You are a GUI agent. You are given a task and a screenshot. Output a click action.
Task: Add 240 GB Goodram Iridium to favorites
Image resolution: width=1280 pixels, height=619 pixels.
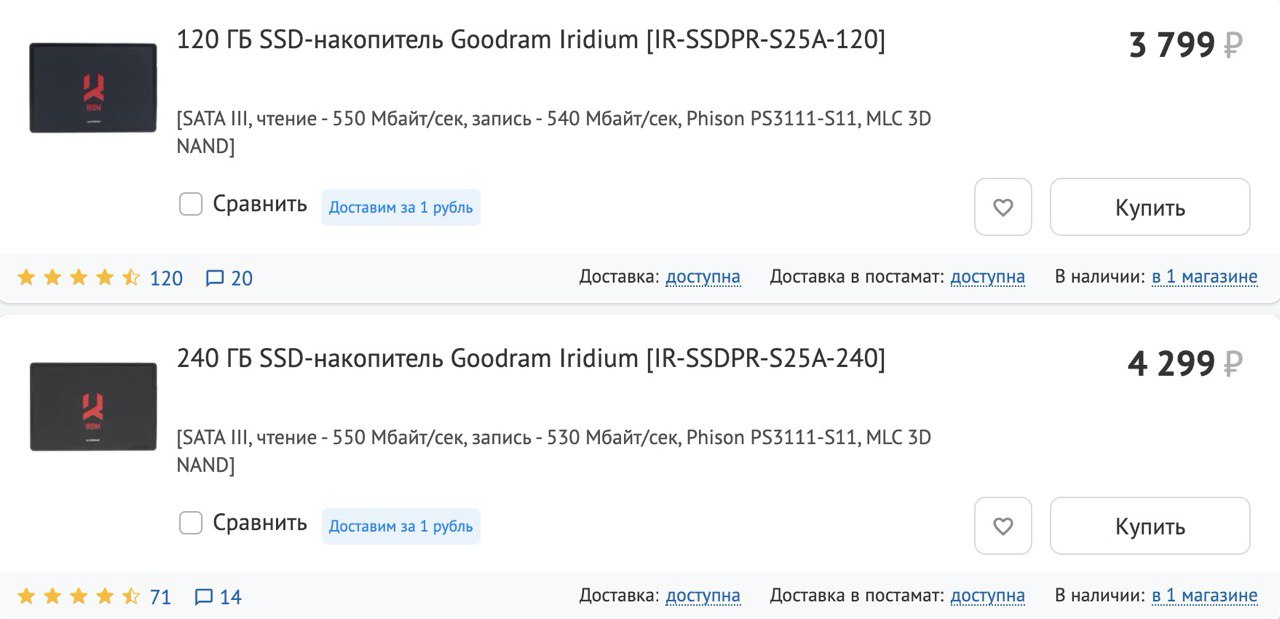point(1002,526)
